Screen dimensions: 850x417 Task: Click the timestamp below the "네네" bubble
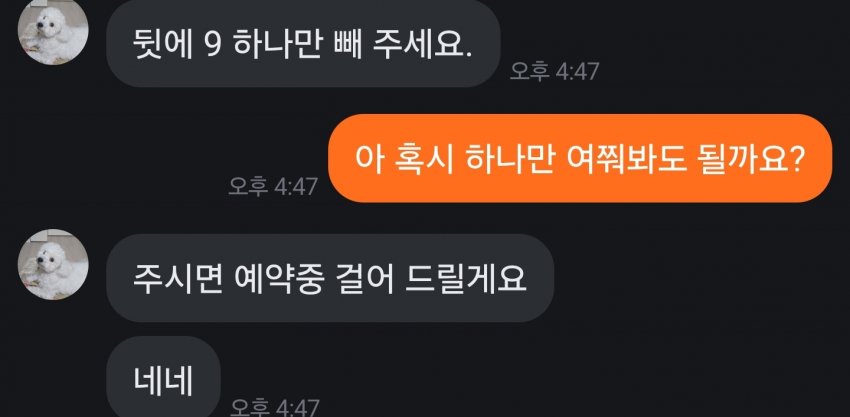coord(274,408)
